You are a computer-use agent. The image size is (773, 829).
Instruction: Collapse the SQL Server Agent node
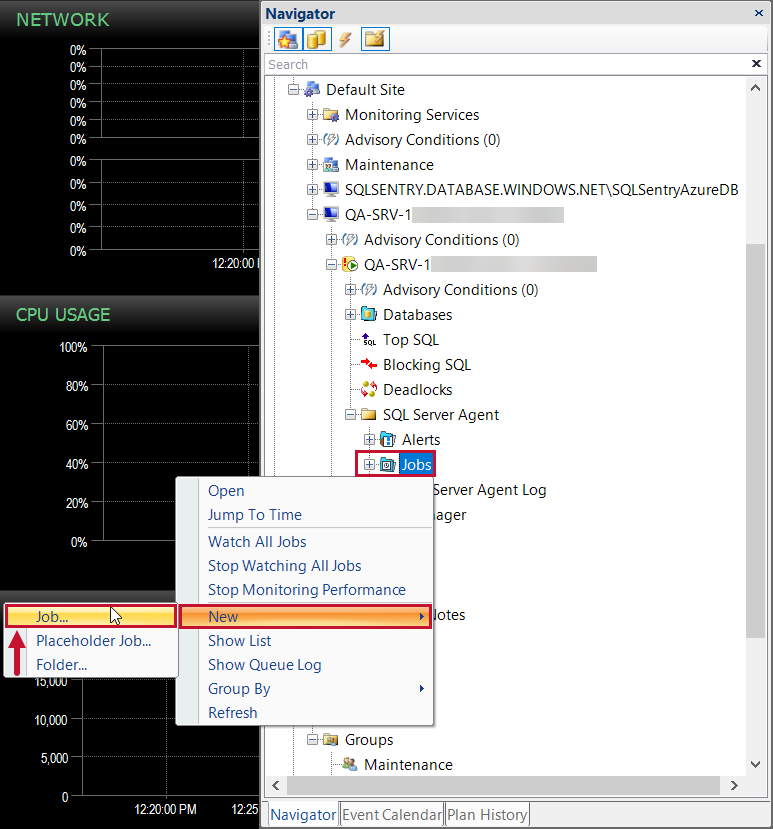point(351,414)
